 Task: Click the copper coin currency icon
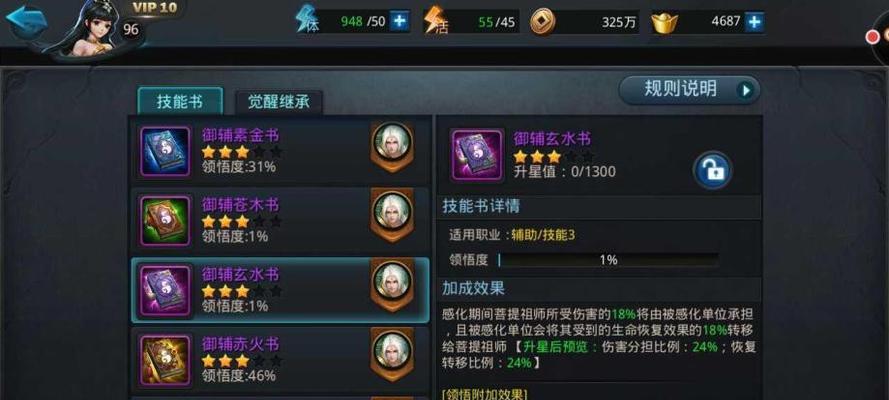[x=543, y=22]
